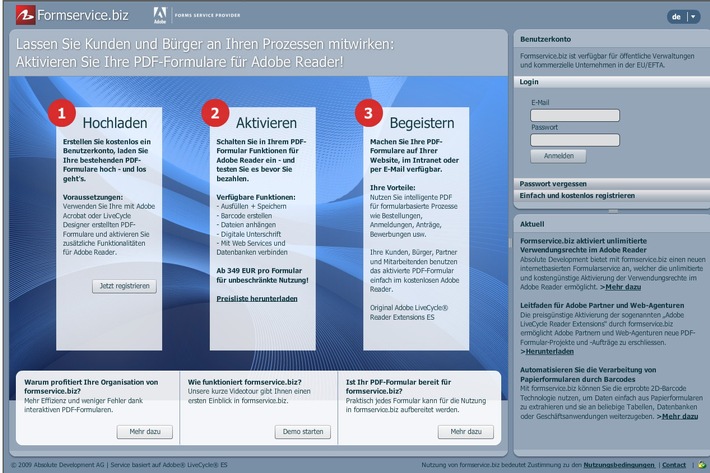Click '© 2009 Absolute Development AG' footer text
This screenshot has height=473, width=710.
58,465
